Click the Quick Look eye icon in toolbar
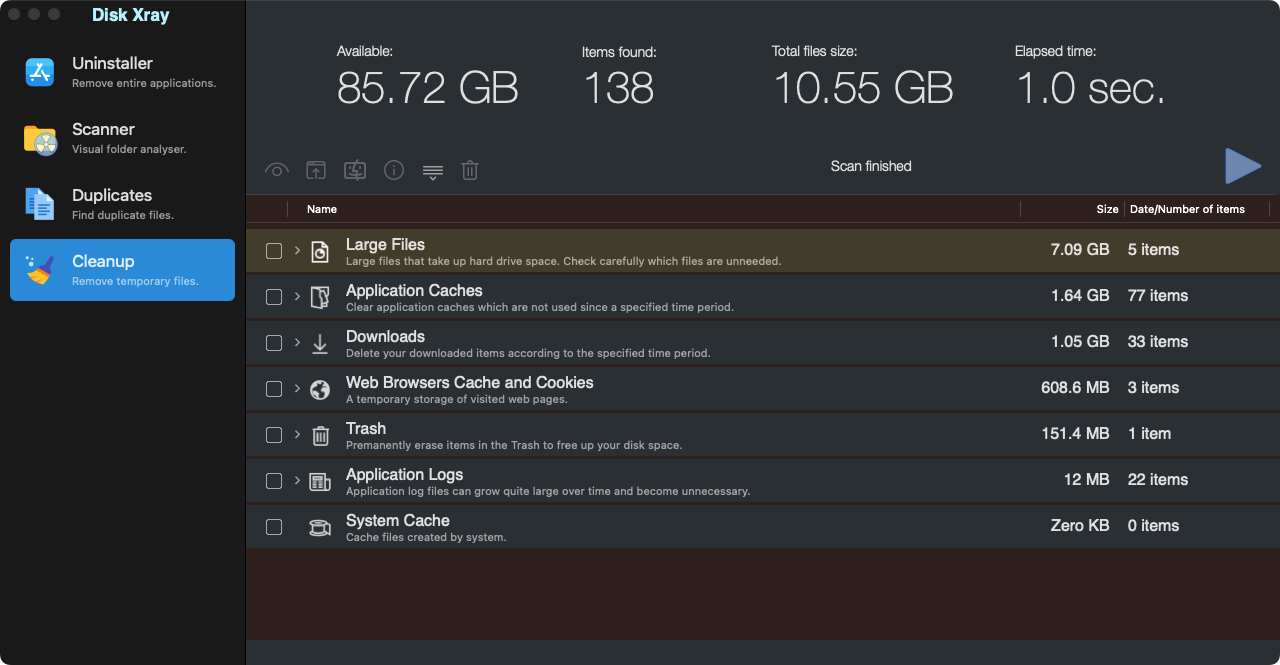Viewport: 1280px width, 665px height. (x=277, y=170)
